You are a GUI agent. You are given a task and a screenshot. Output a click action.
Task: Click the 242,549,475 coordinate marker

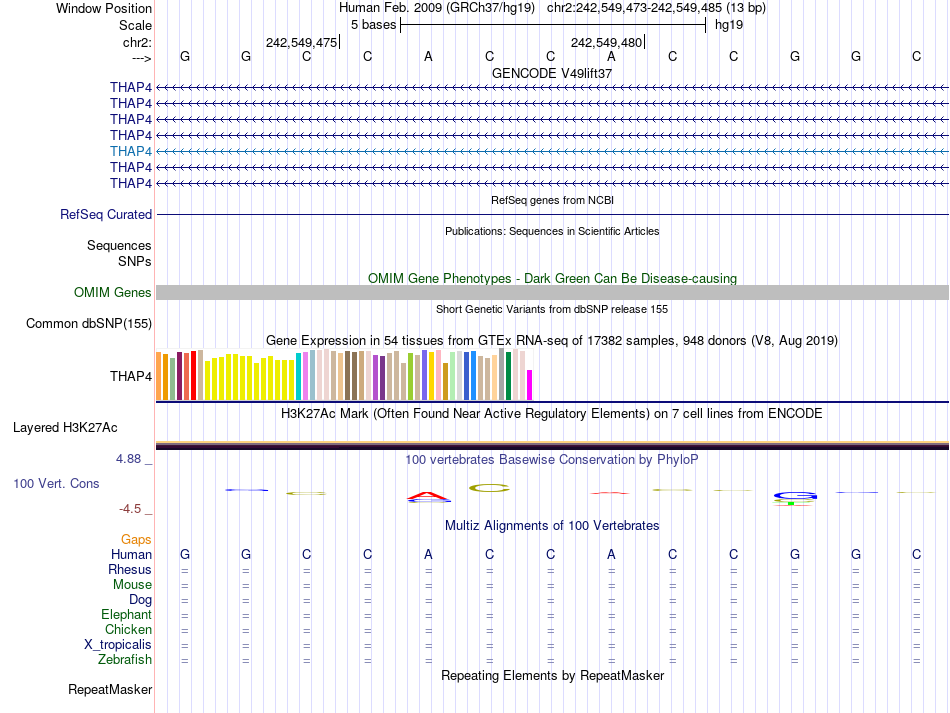[x=301, y=42]
